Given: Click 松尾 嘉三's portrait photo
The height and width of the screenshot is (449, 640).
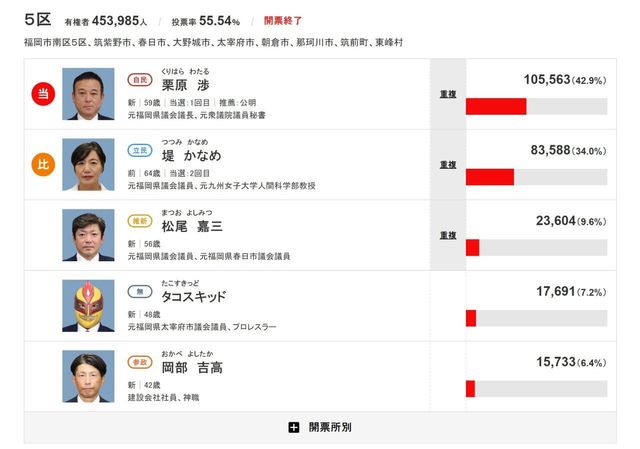Looking at the screenshot, I should click(x=88, y=236).
